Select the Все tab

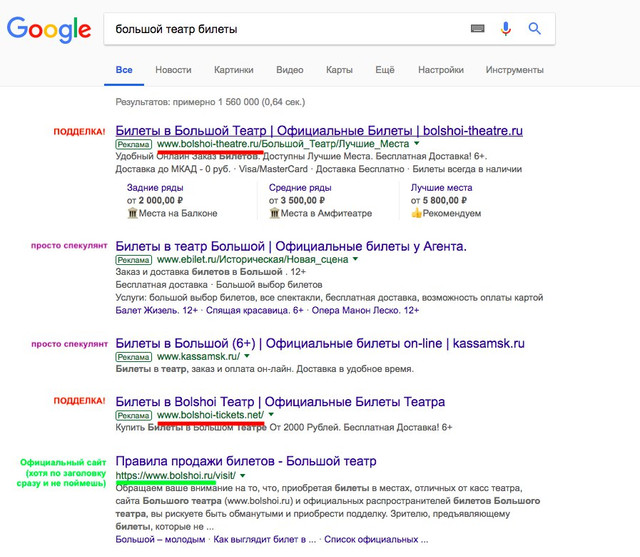tap(124, 70)
